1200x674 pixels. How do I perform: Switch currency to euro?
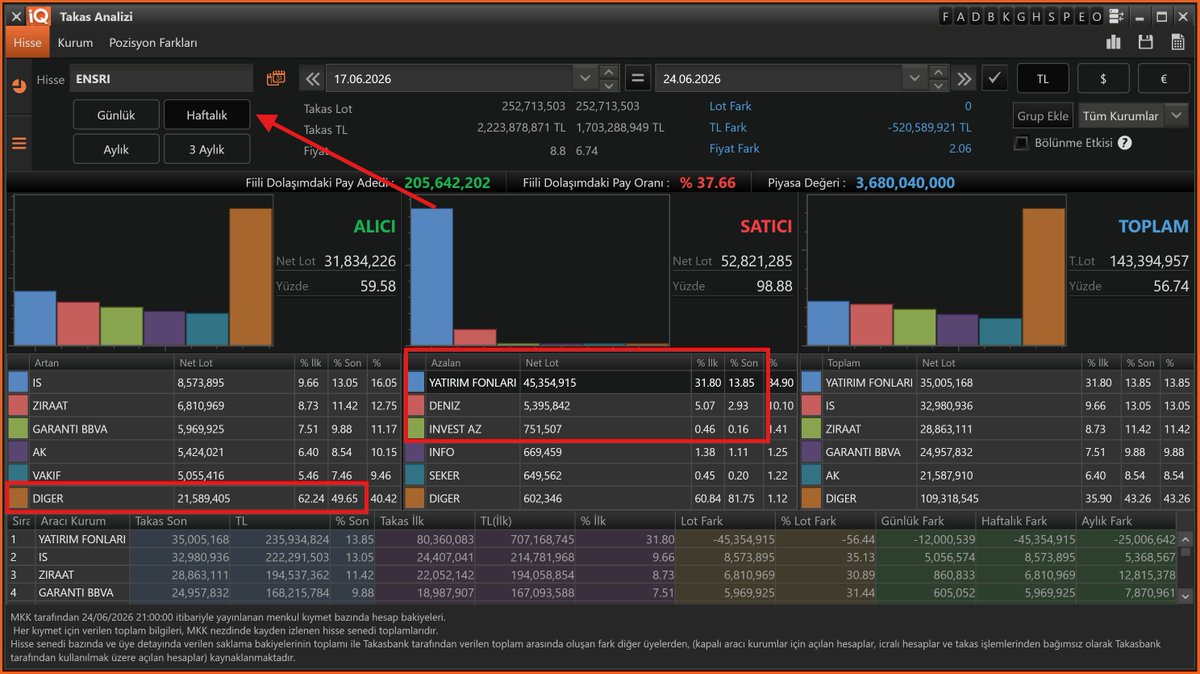pyautogui.click(x=1164, y=78)
